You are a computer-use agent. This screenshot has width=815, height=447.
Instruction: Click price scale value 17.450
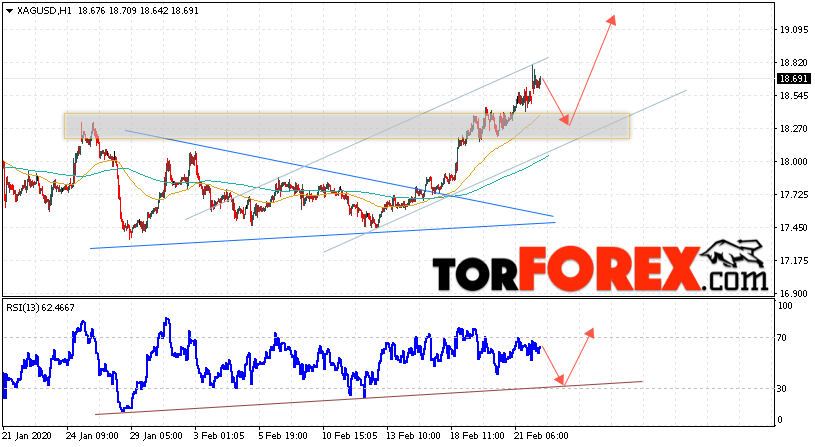[x=794, y=227]
